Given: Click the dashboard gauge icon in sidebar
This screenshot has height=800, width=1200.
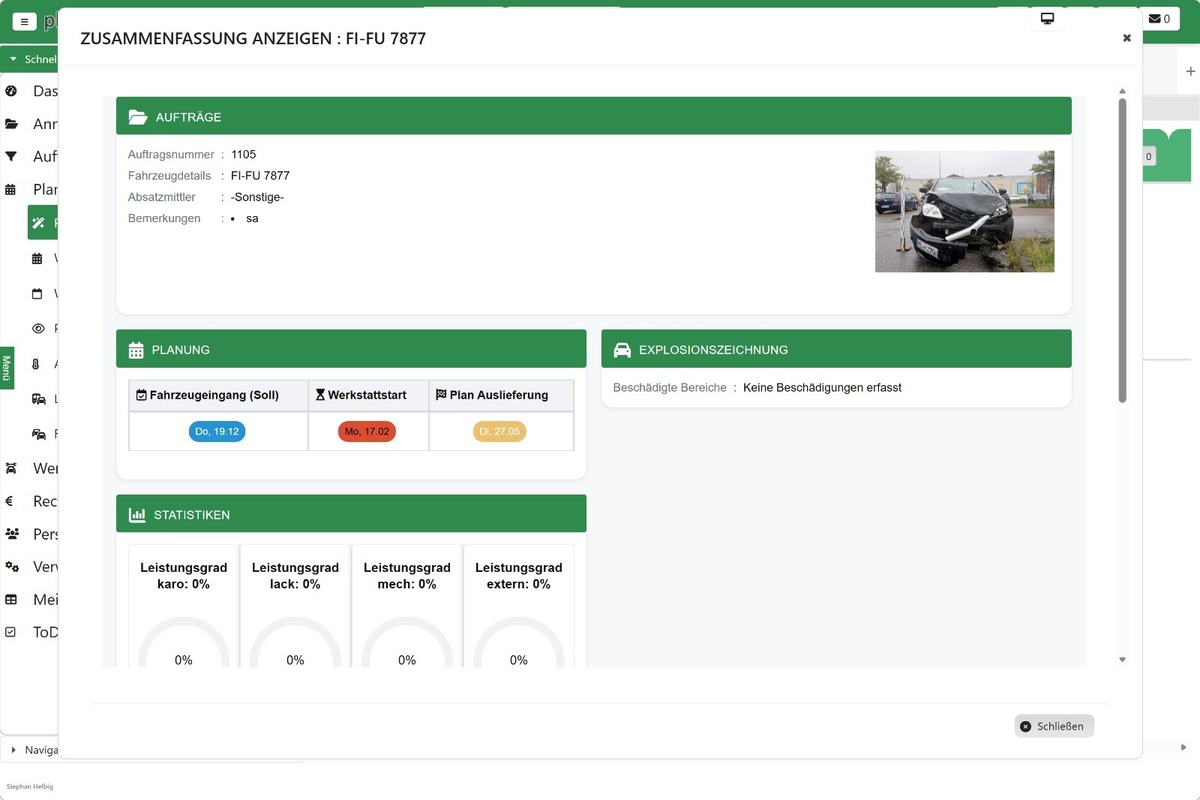Looking at the screenshot, I should [12, 91].
